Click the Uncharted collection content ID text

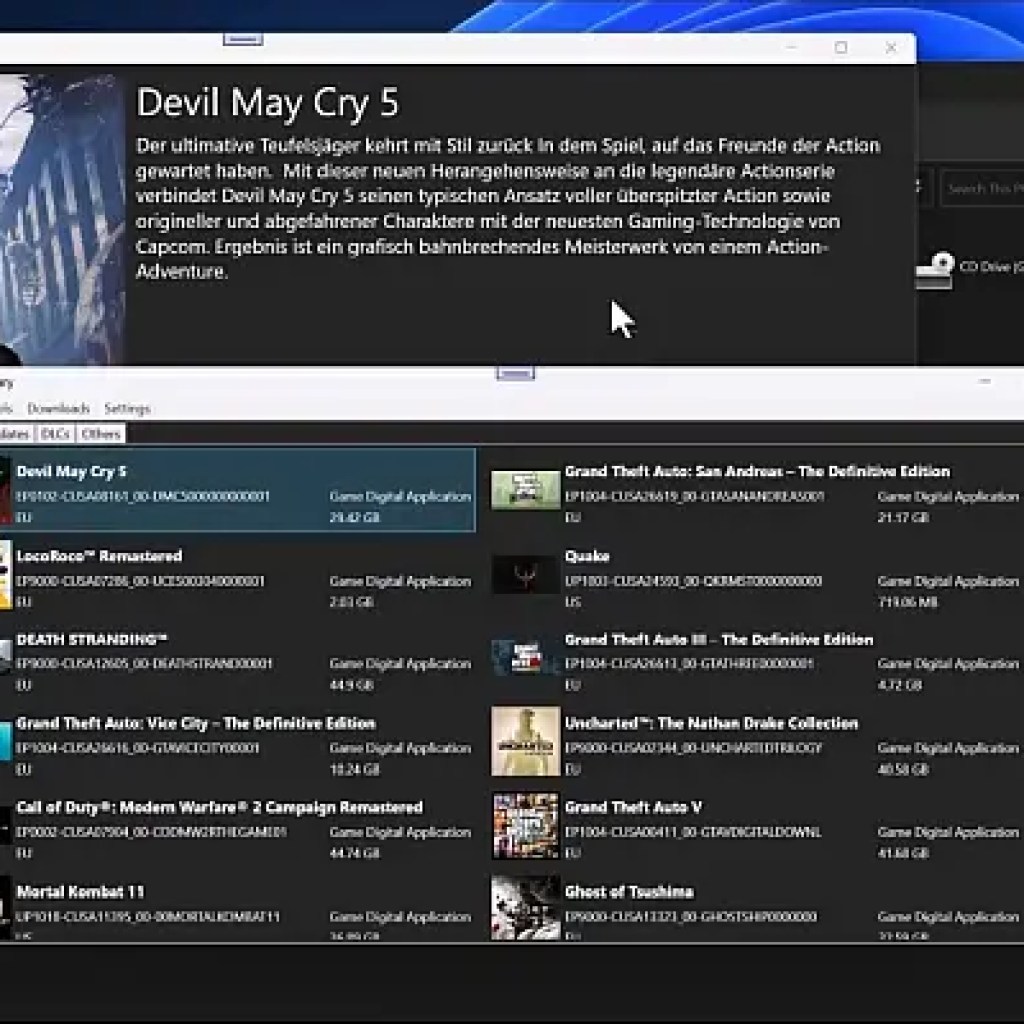pyautogui.click(x=694, y=748)
